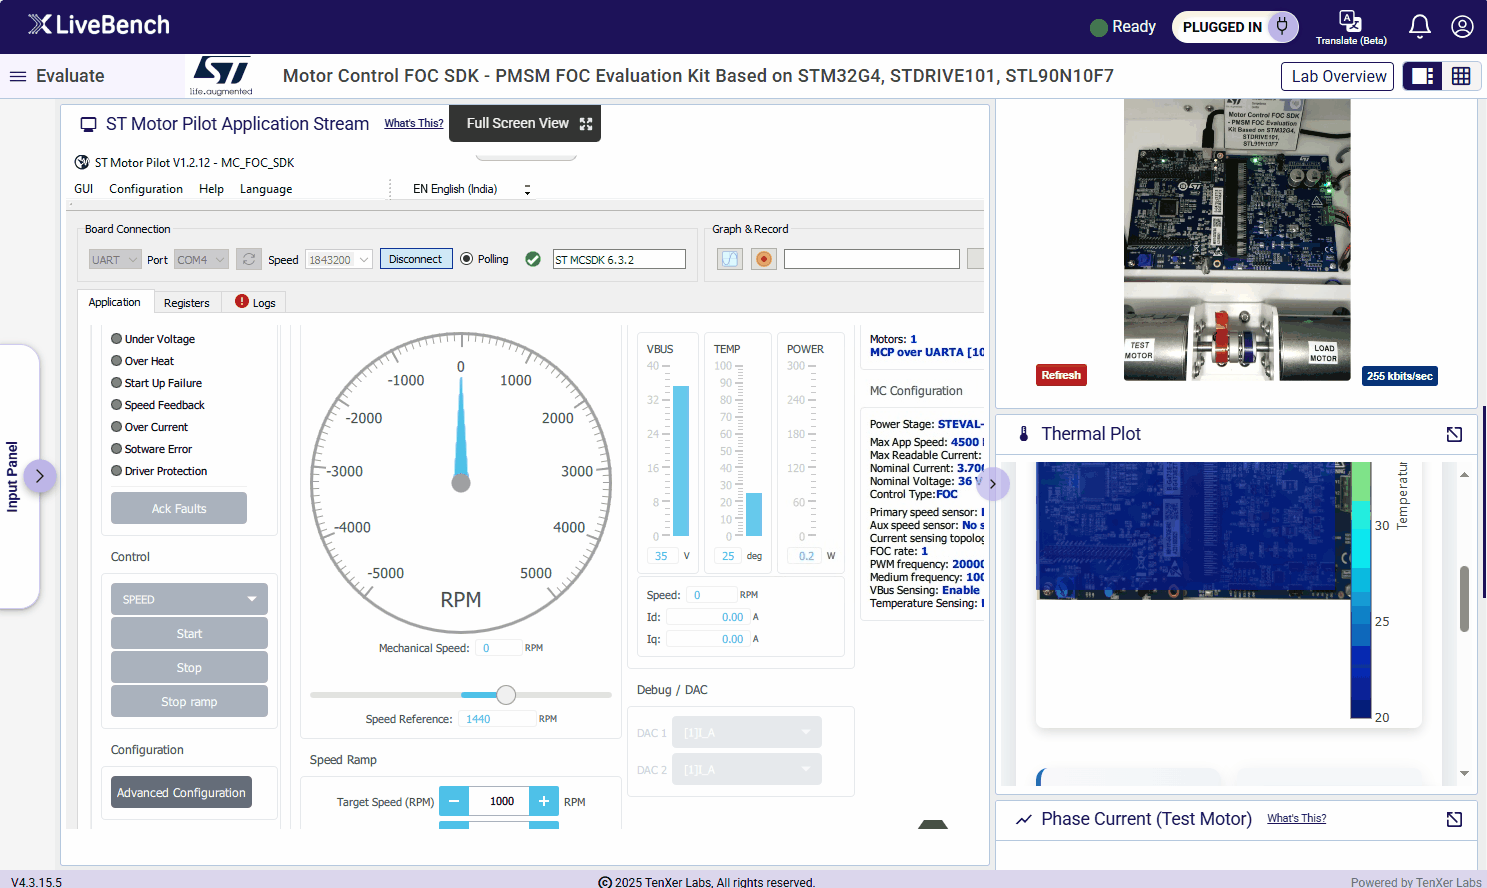1487x888 pixels.
Task: Open the What's This link beside ST Motor Pilot
Action: (414, 123)
